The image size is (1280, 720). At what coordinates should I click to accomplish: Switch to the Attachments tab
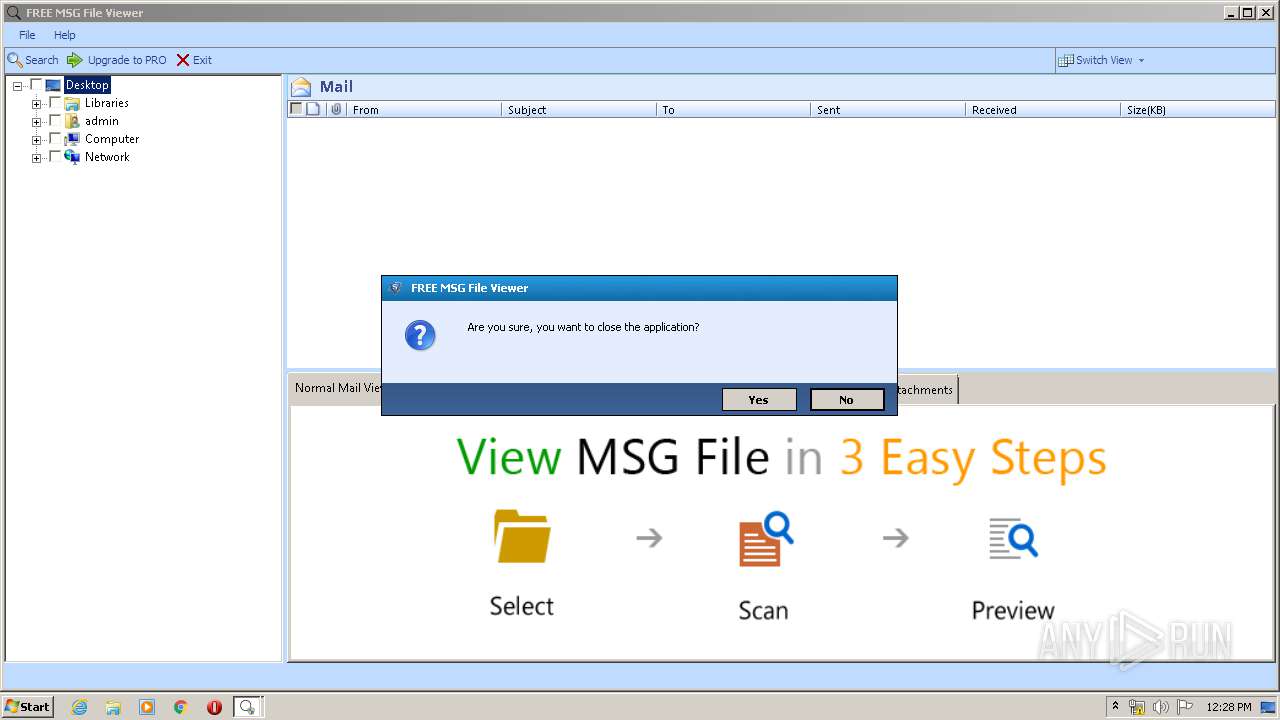pyautogui.click(x=927, y=390)
